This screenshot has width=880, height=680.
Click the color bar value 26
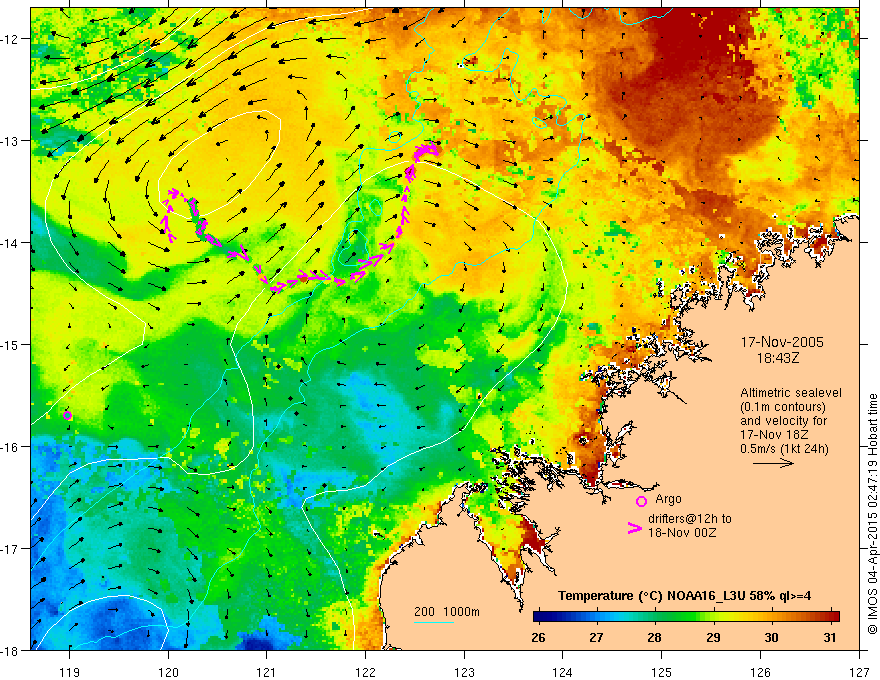tap(538, 637)
